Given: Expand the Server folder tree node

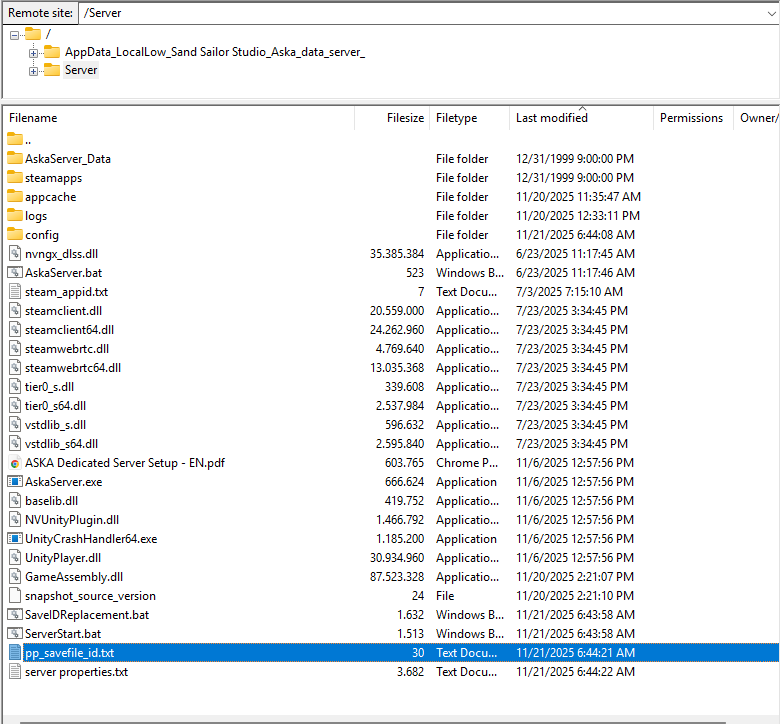Looking at the screenshot, I should [x=34, y=70].
